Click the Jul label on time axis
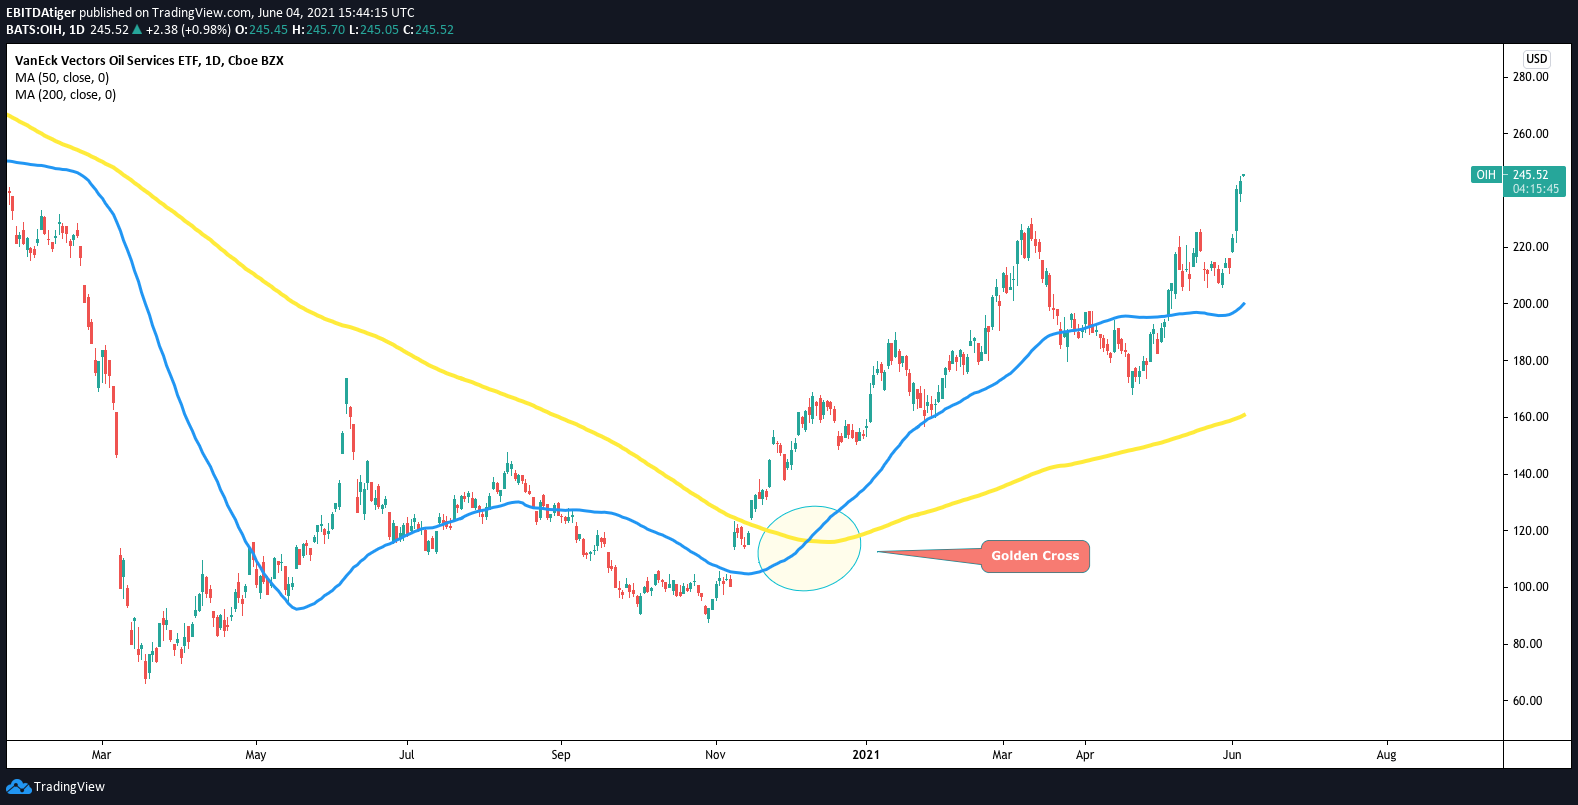1578x805 pixels. click(407, 755)
